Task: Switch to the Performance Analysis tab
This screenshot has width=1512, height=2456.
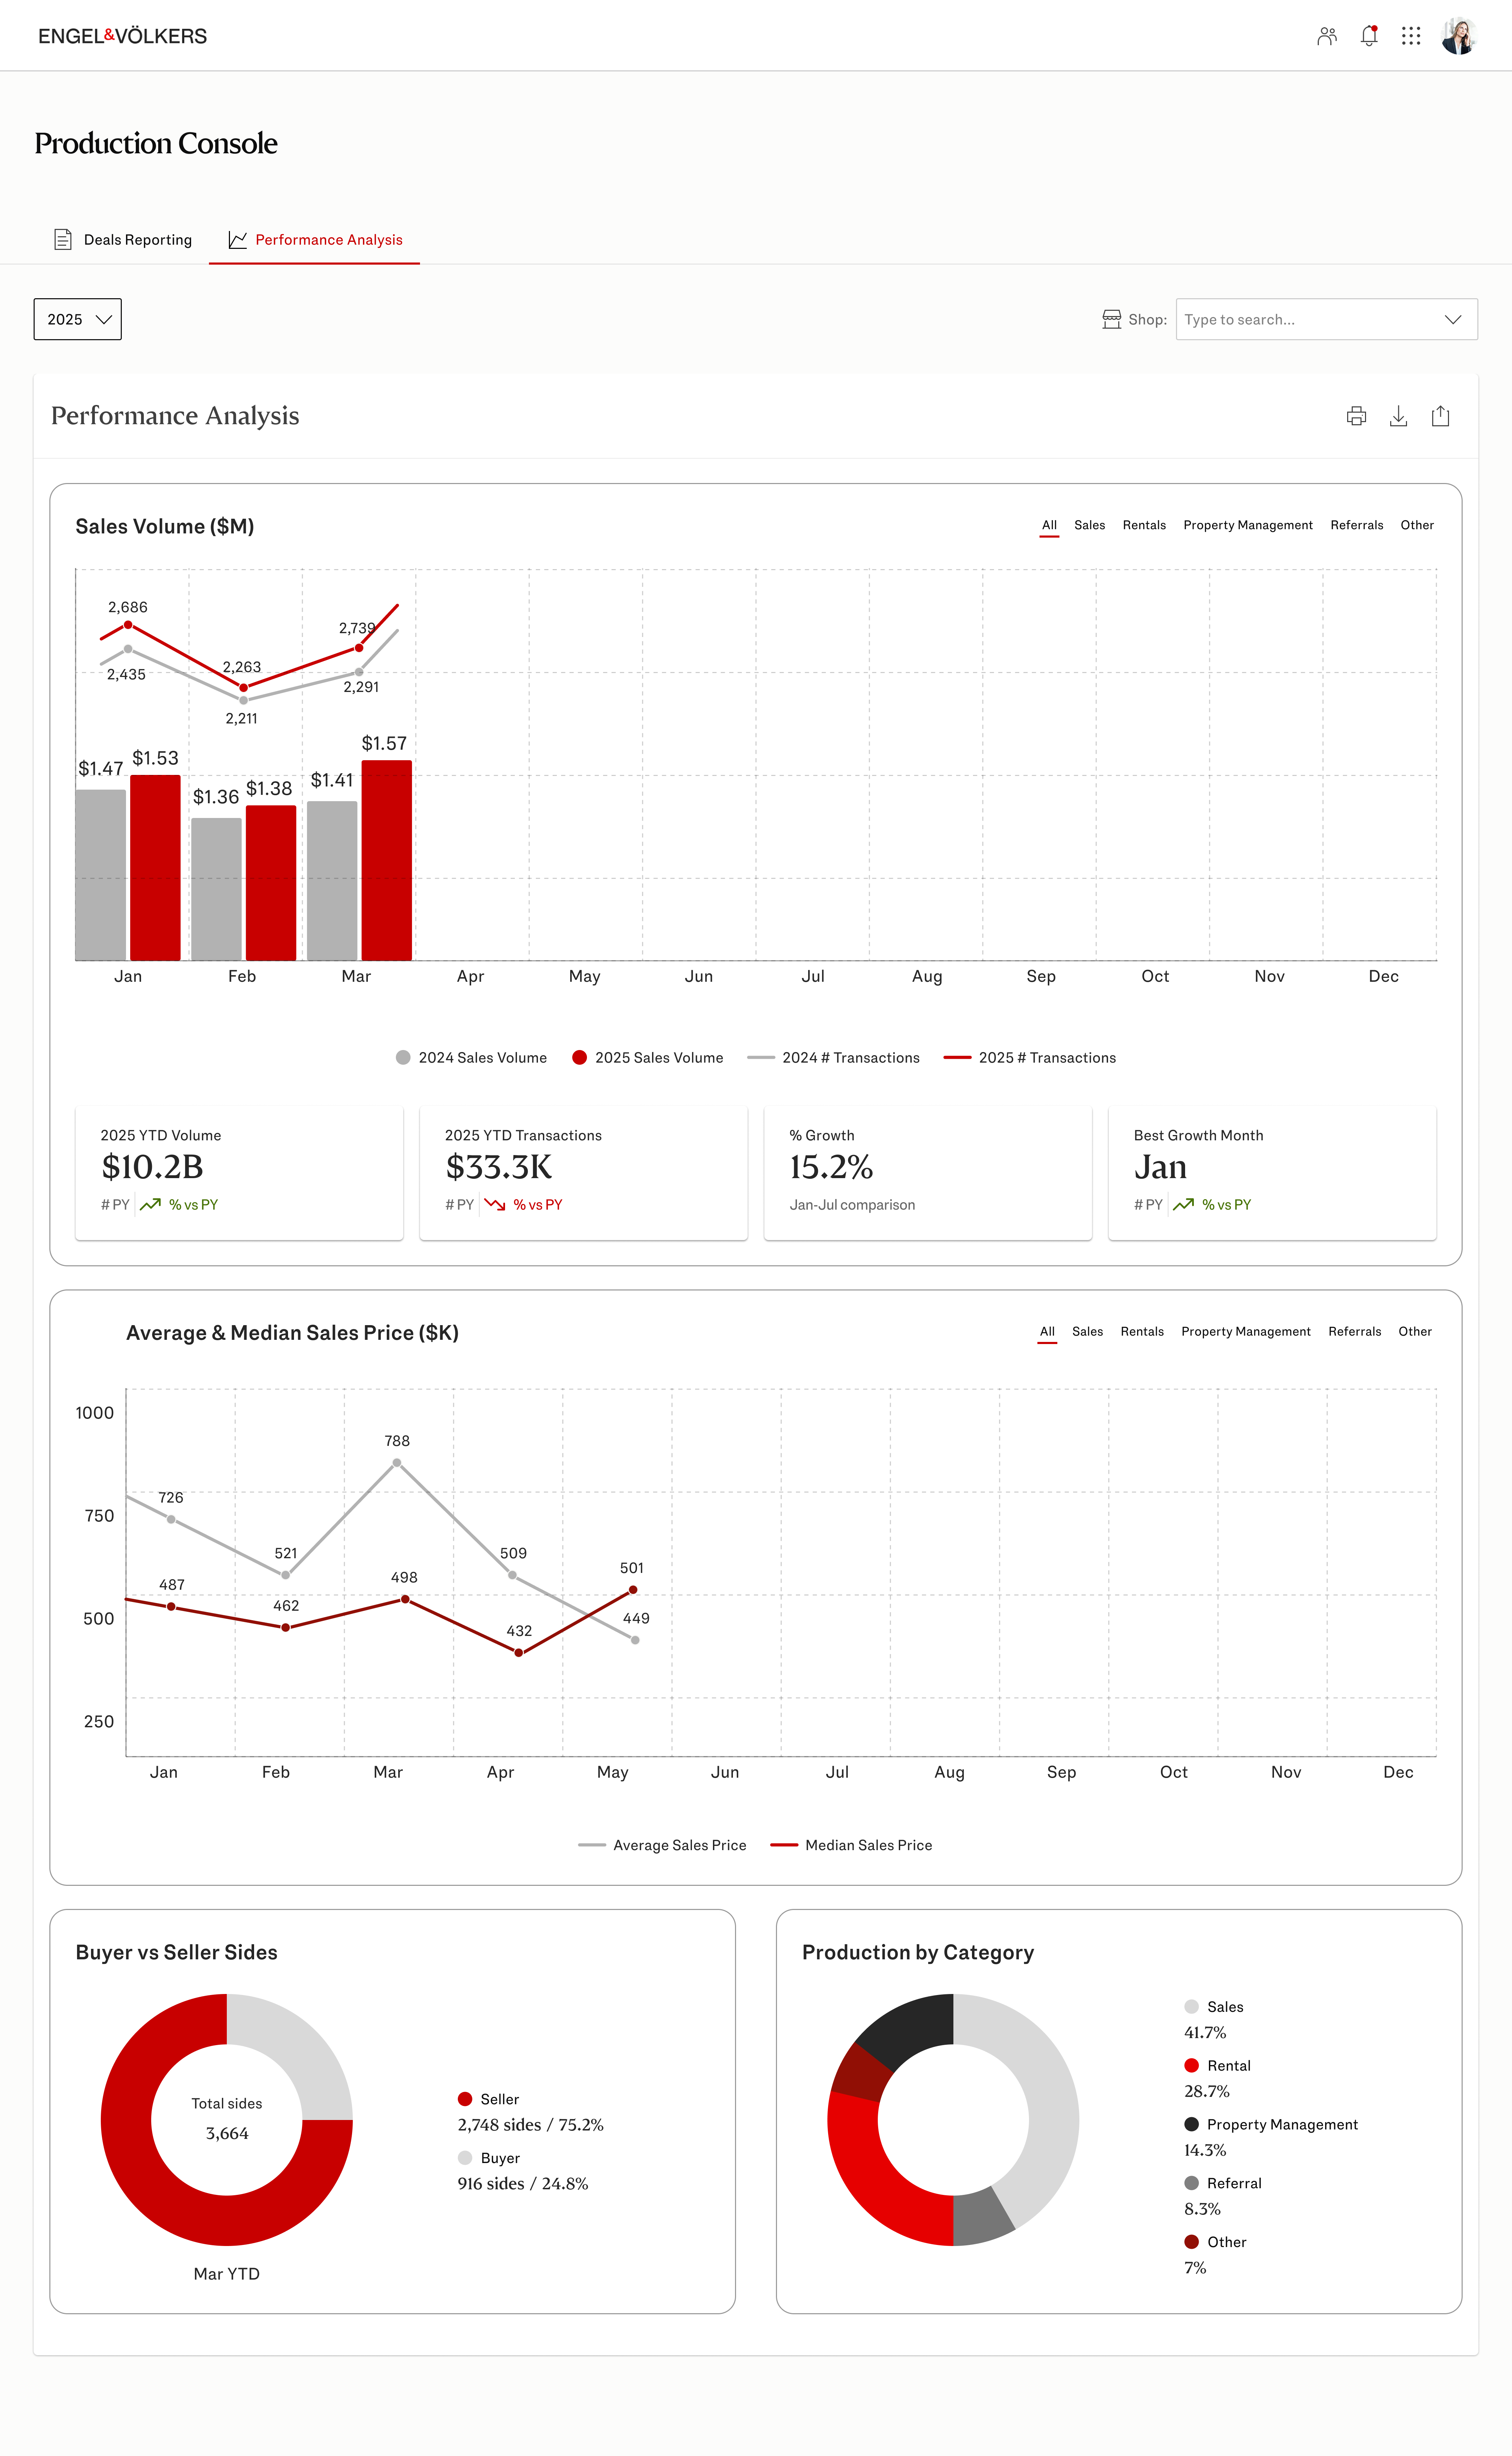Action: 314,240
